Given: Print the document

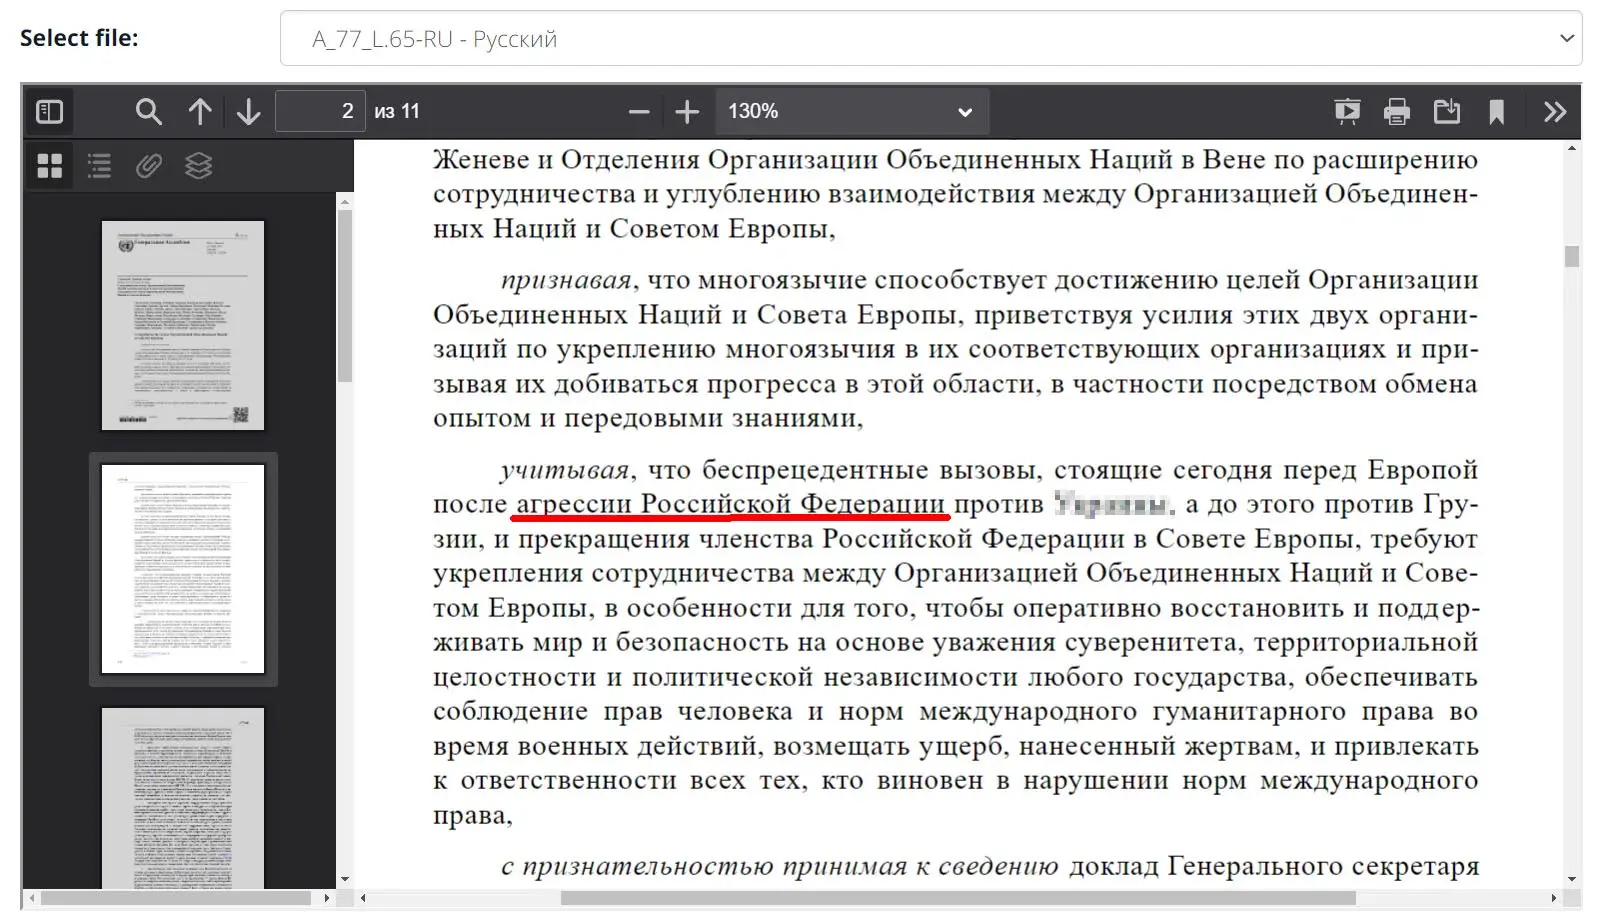Looking at the screenshot, I should [1397, 111].
